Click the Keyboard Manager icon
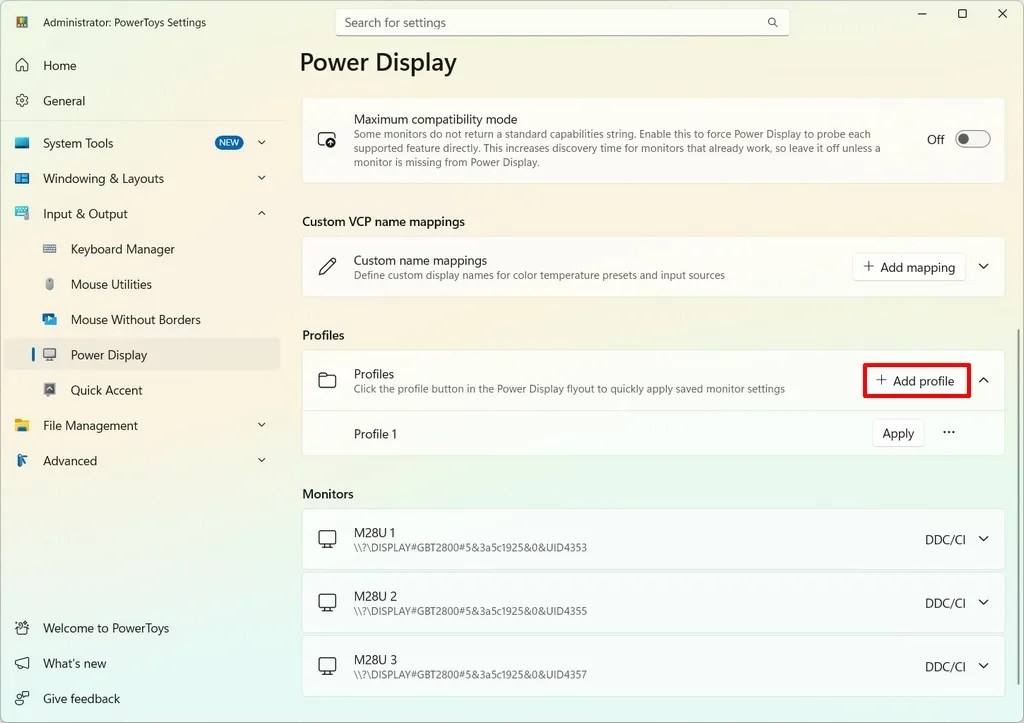This screenshot has width=1024, height=723. coord(50,249)
